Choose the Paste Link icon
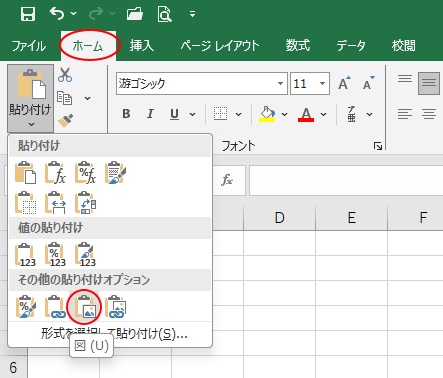This screenshot has height=378, width=443. click(55, 307)
